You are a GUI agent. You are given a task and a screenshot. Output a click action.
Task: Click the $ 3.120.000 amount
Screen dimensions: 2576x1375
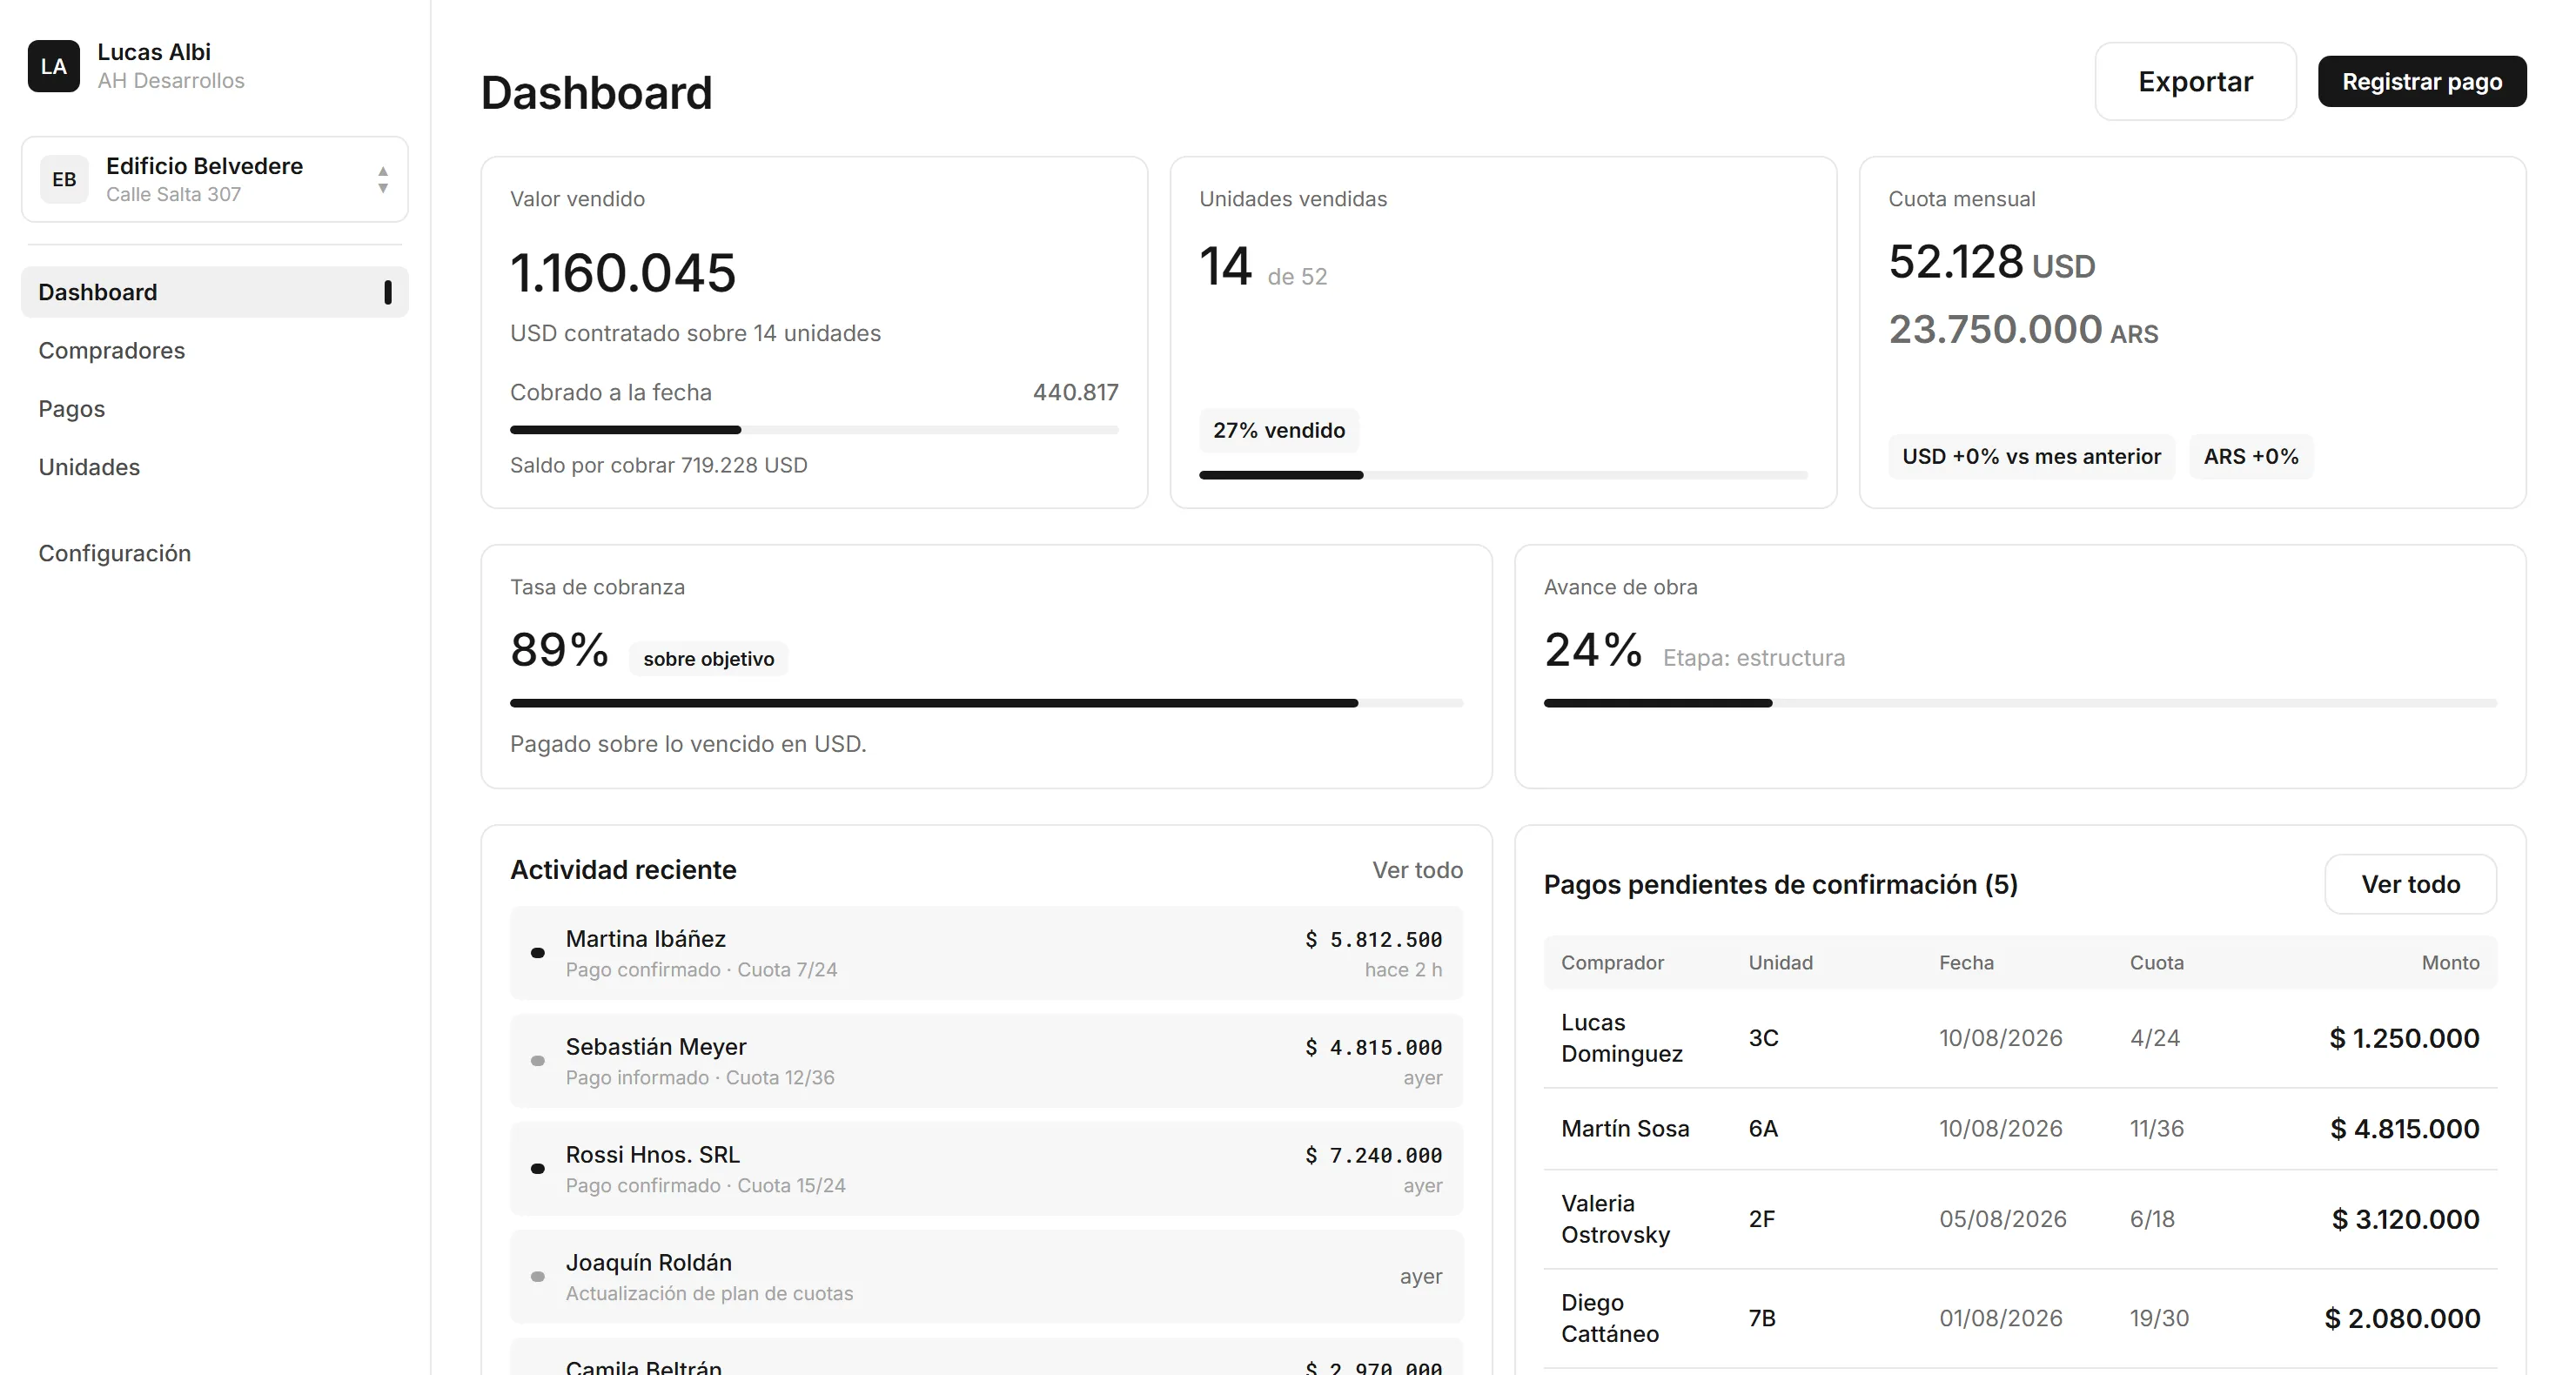click(x=2405, y=1219)
